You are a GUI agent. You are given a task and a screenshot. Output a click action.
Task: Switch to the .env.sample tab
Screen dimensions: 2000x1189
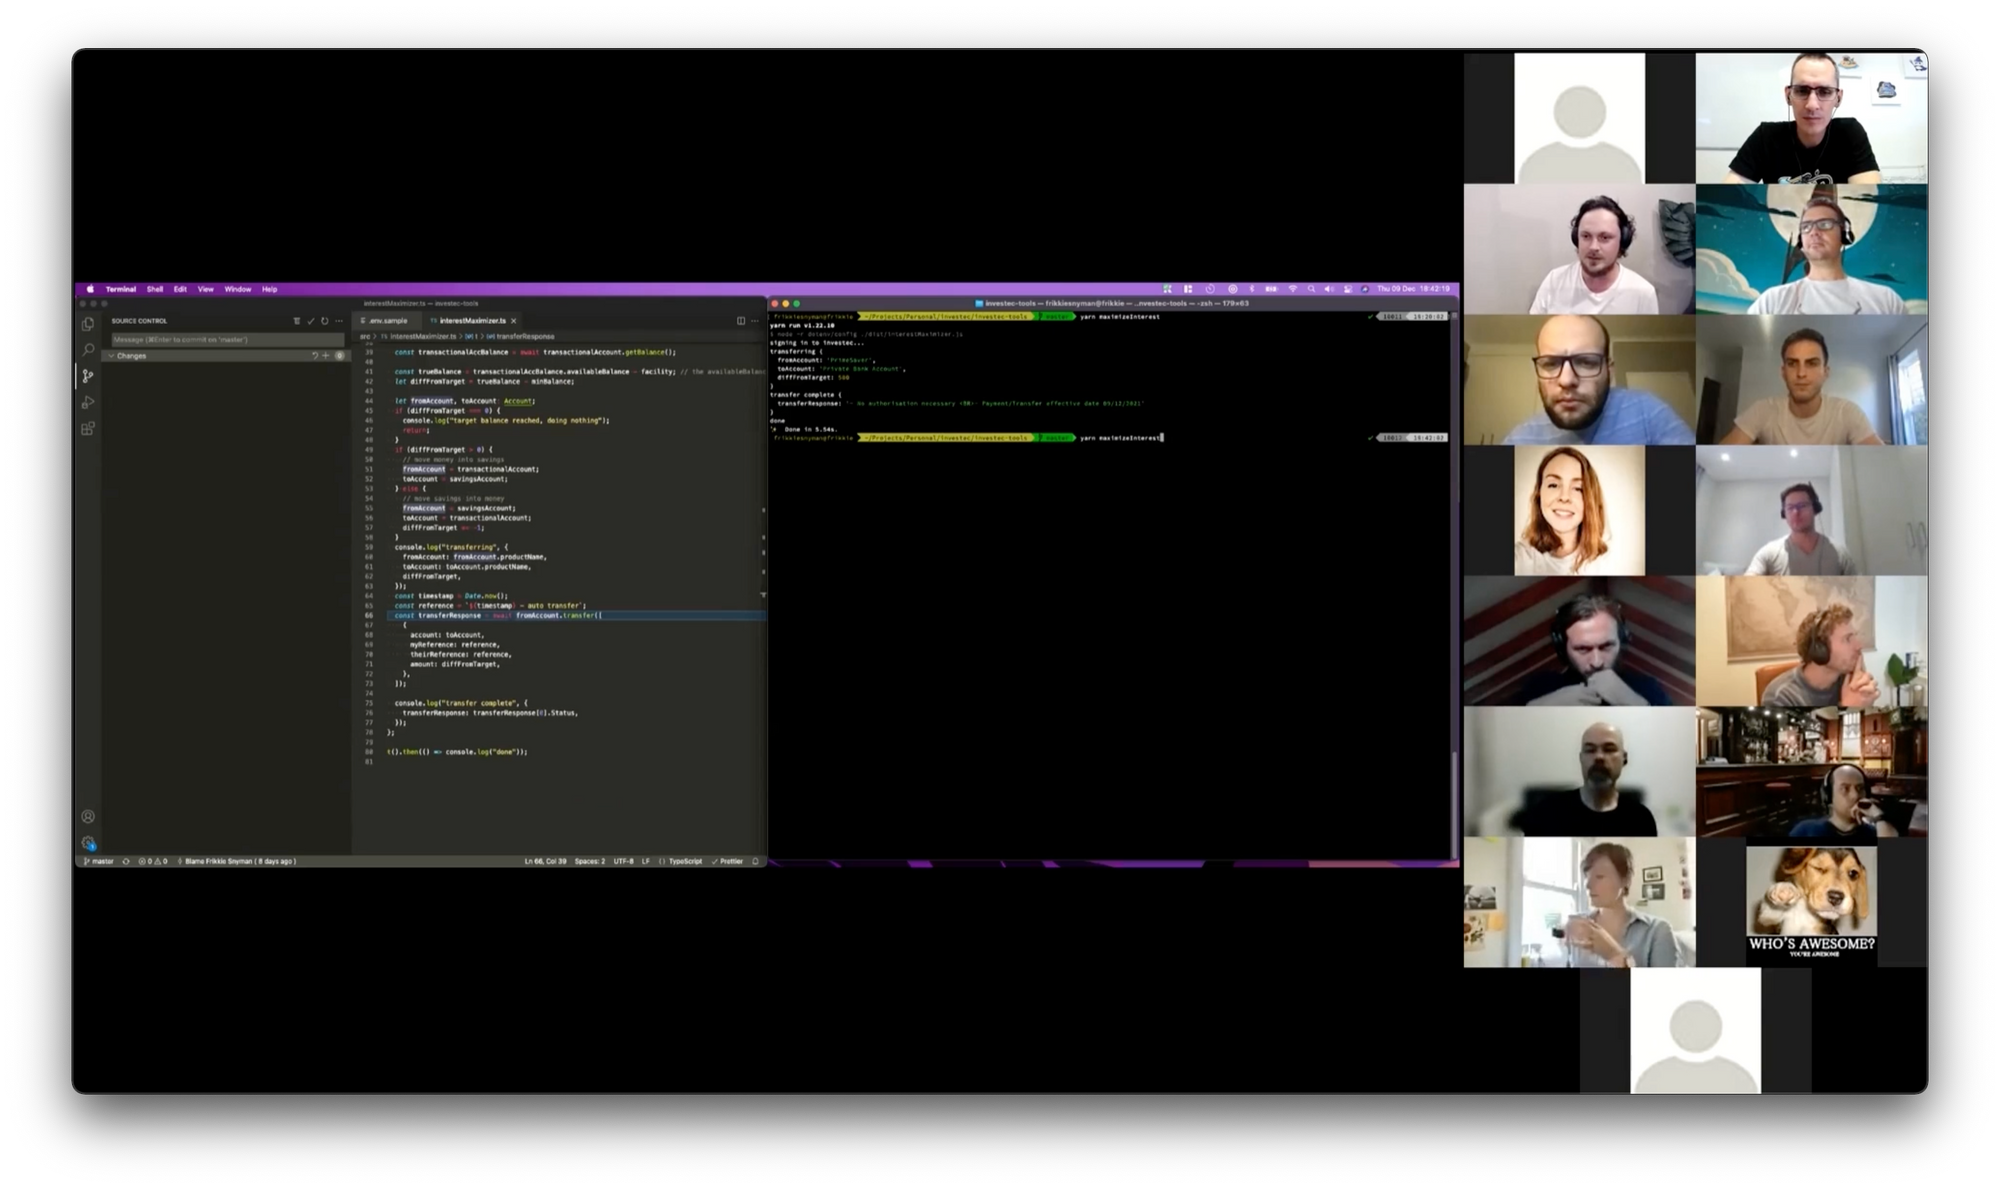pos(390,320)
